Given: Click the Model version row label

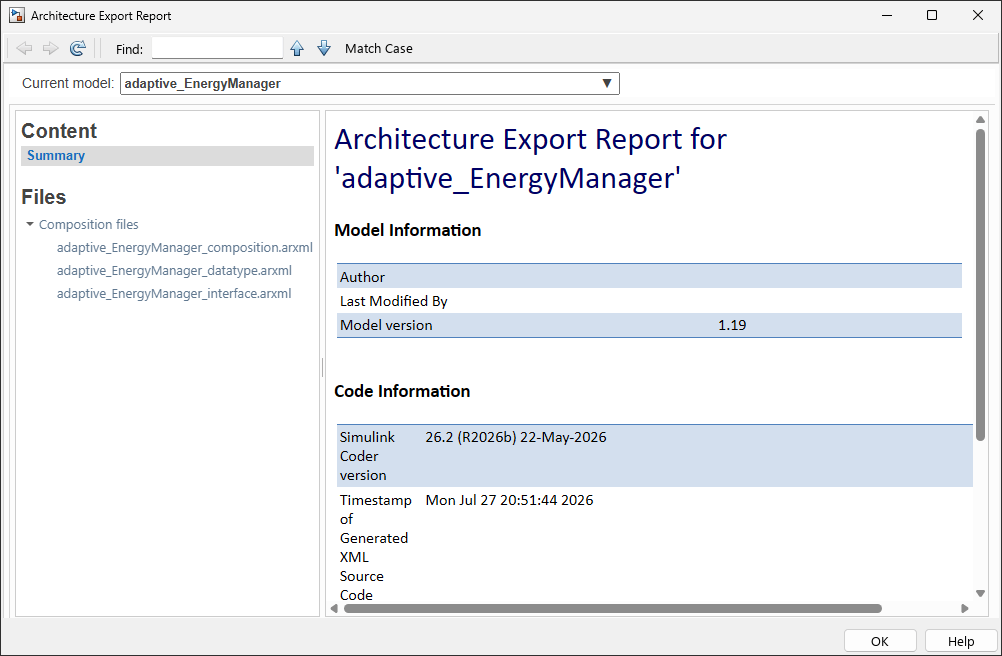Looking at the screenshot, I should (x=386, y=325).
